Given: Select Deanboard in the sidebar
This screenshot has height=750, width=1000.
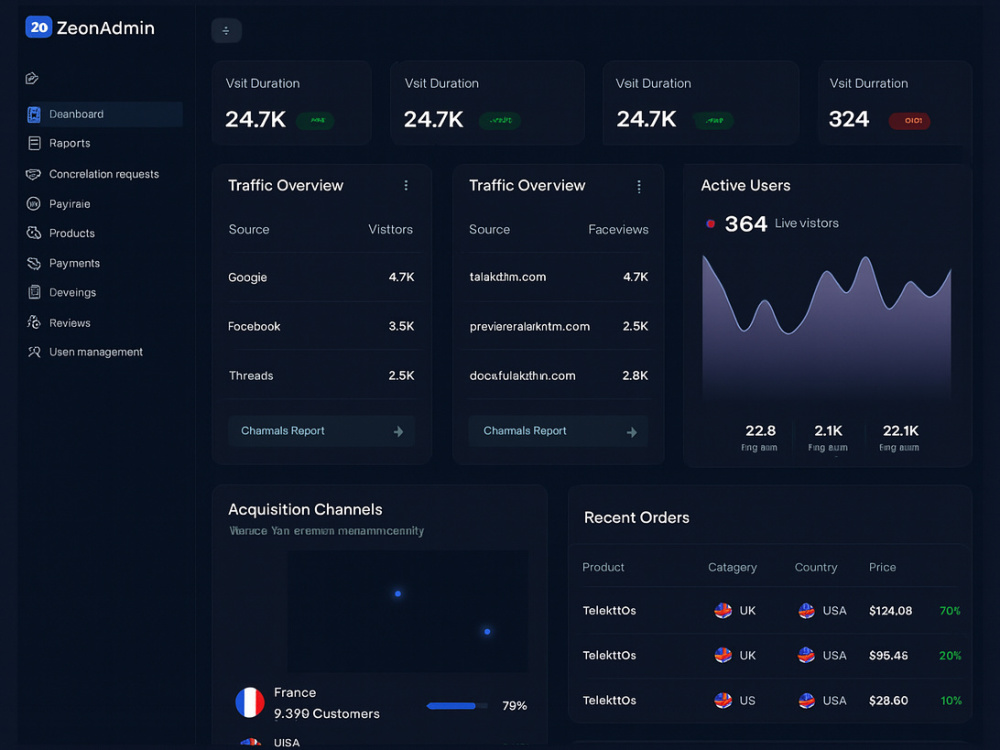Looking at the screenshot, I should click(104, 114).
